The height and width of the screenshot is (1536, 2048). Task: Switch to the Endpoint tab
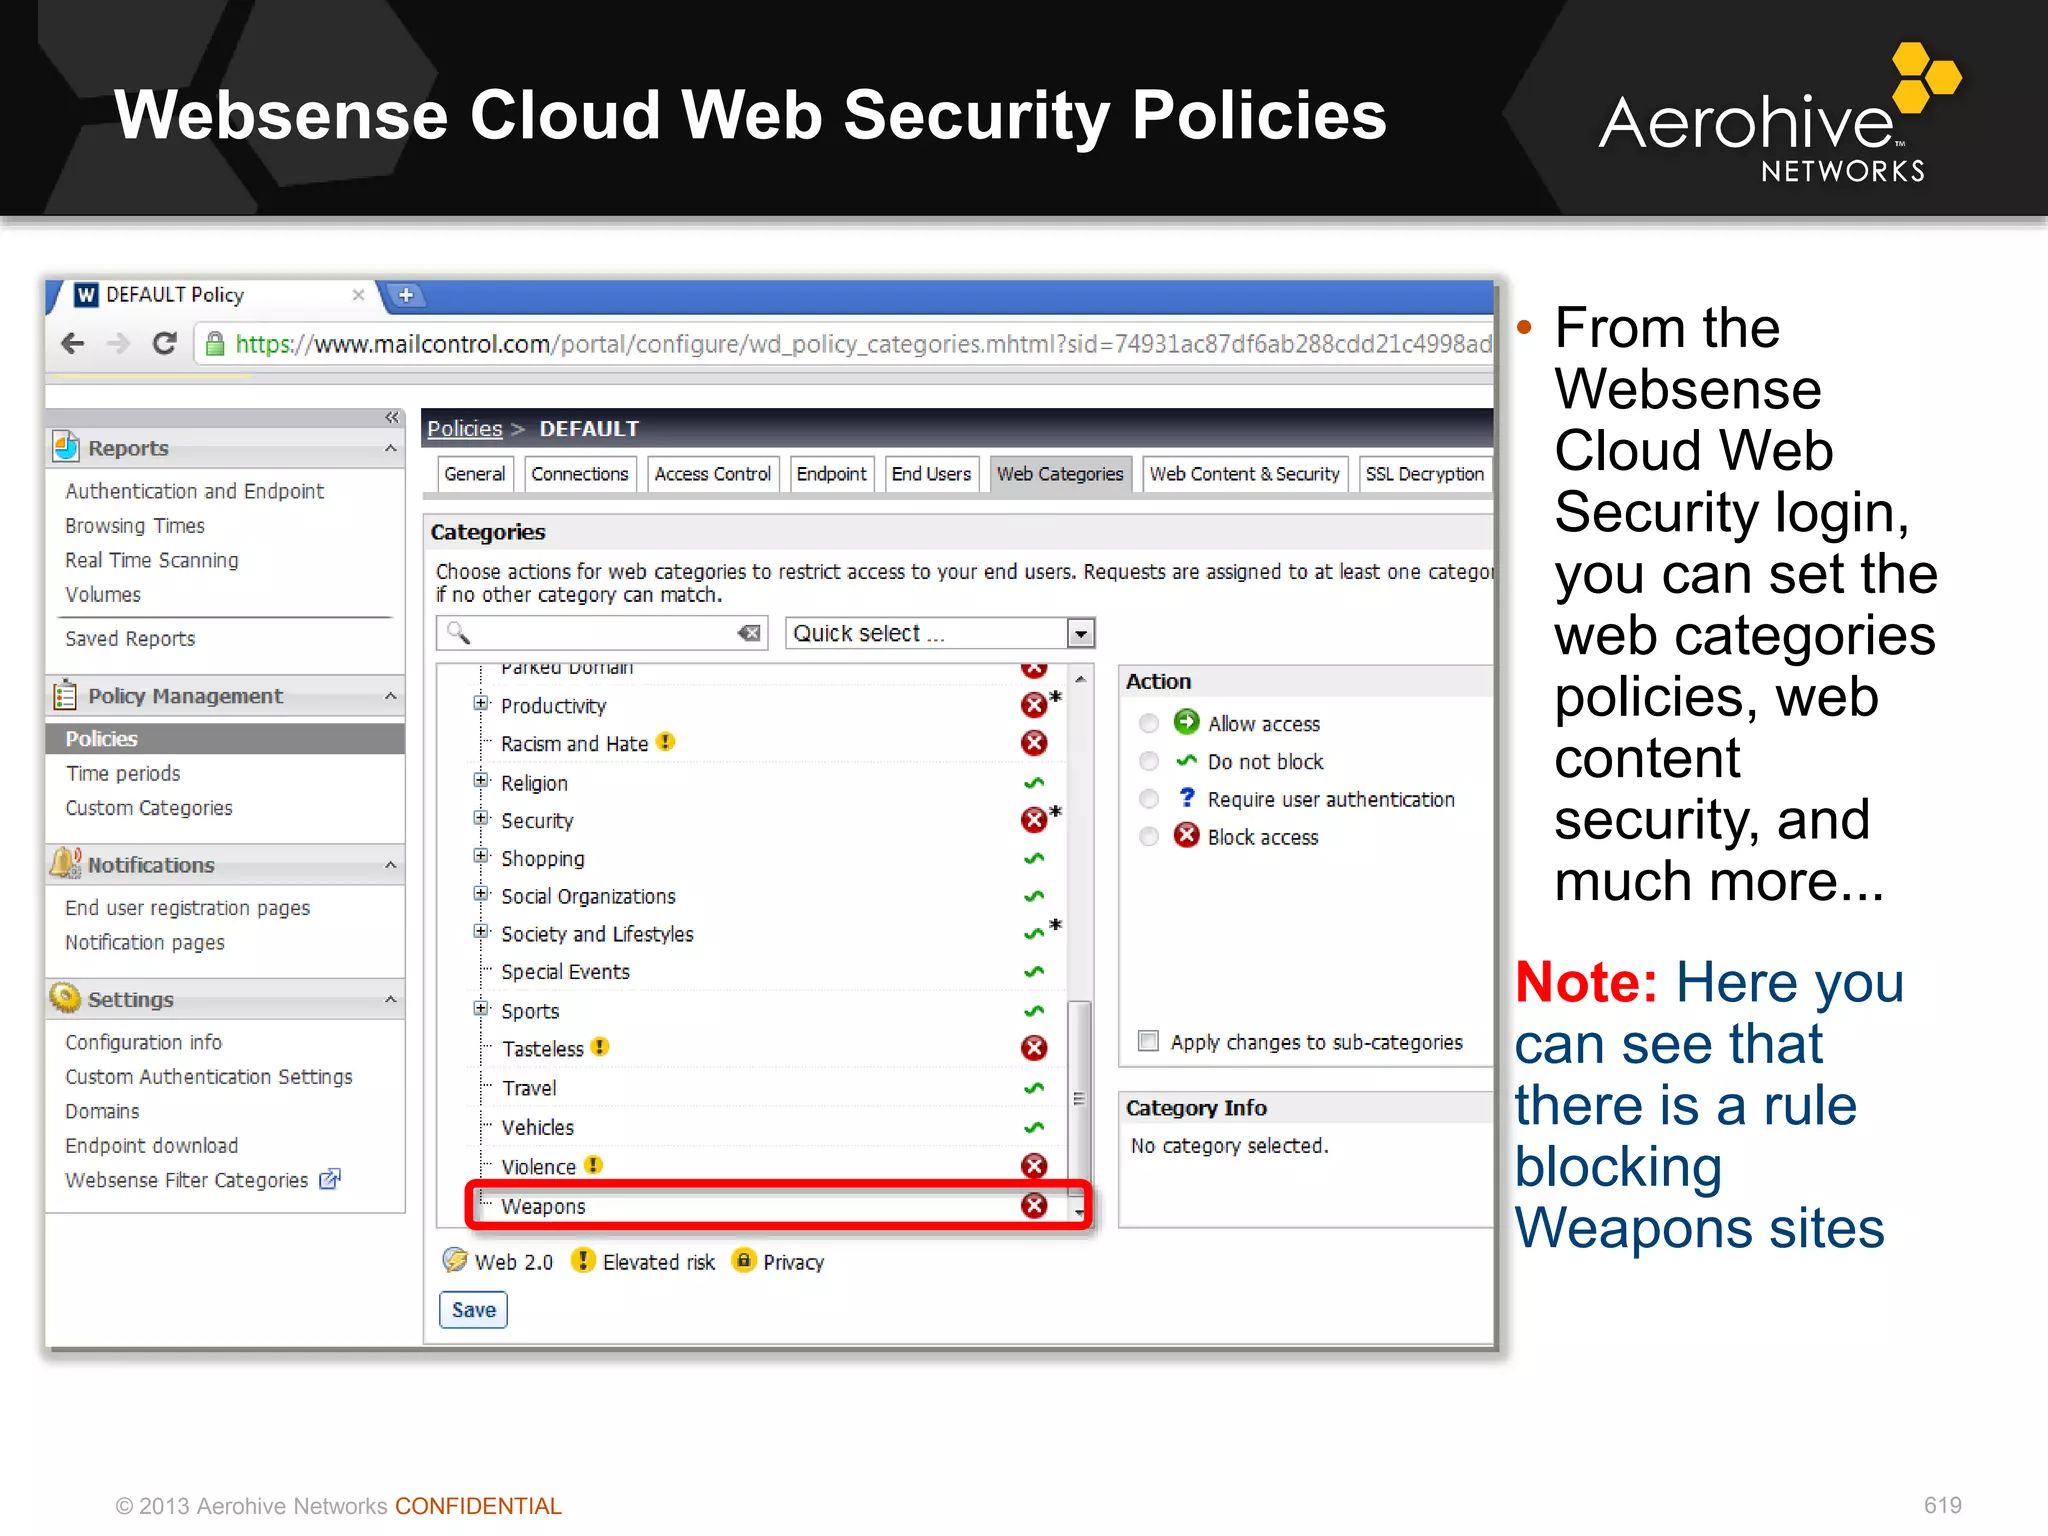[832, 474]
